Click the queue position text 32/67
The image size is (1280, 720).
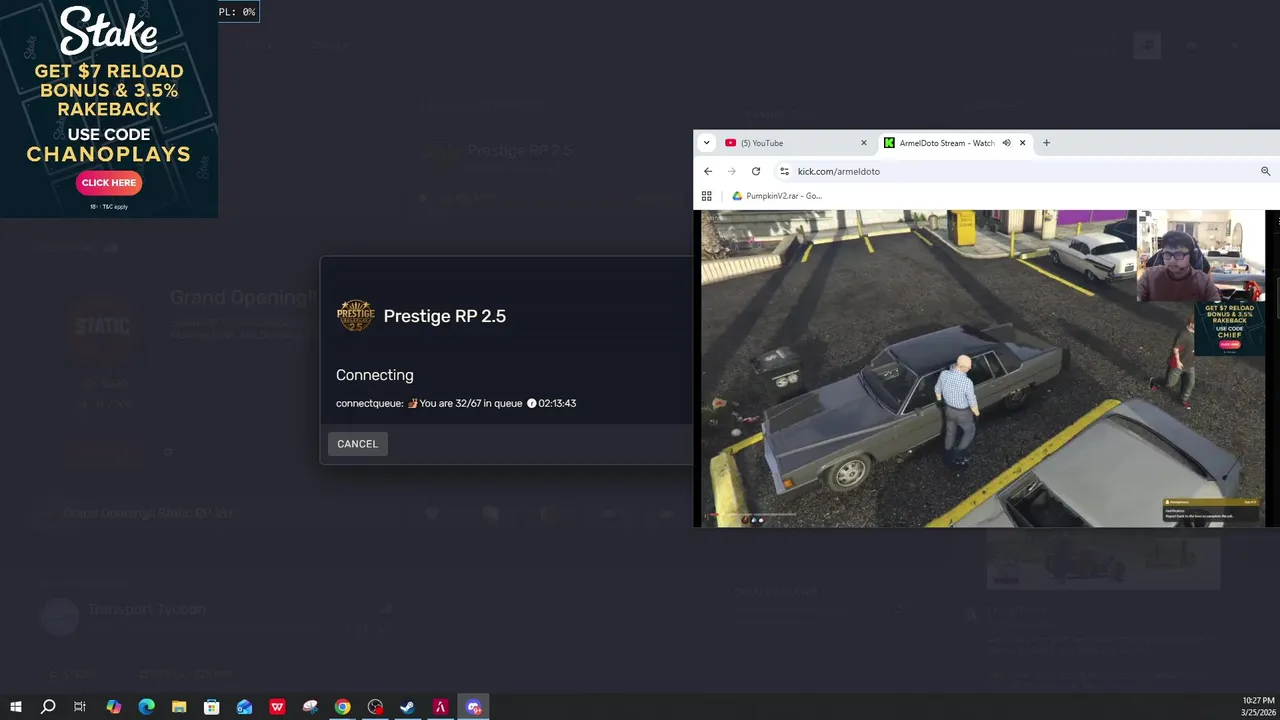(x=470, y=403)
